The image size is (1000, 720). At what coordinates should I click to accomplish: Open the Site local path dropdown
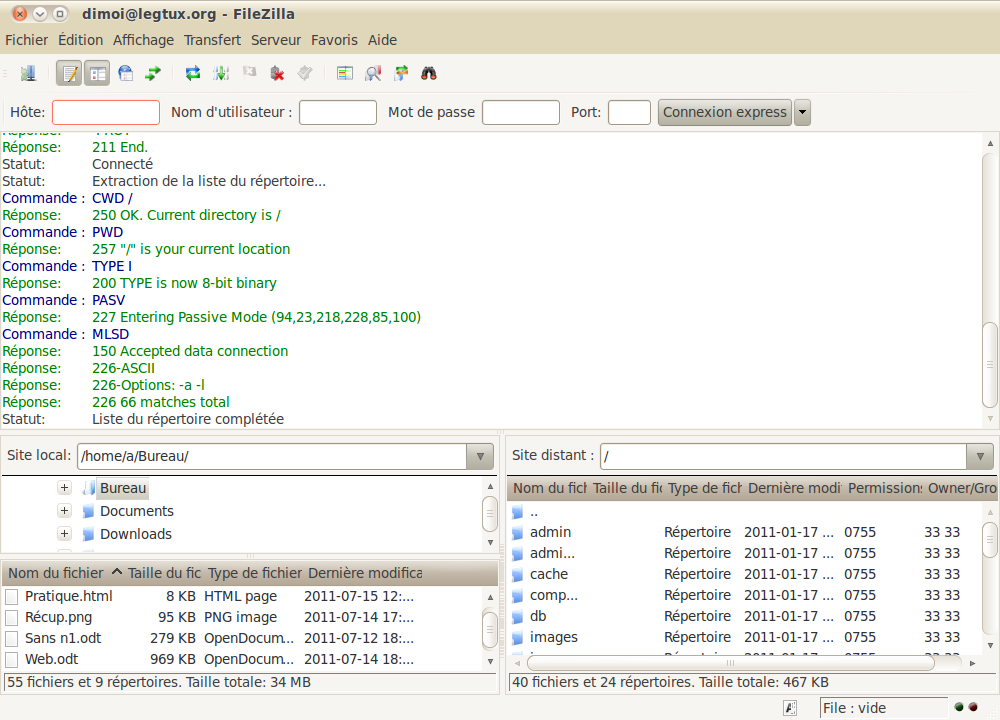(480, 457)
